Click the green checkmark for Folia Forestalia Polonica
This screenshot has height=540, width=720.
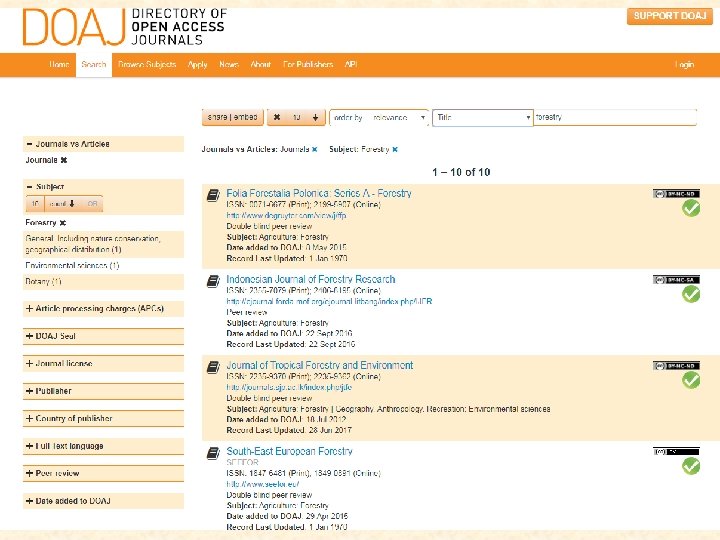[691, 208]
